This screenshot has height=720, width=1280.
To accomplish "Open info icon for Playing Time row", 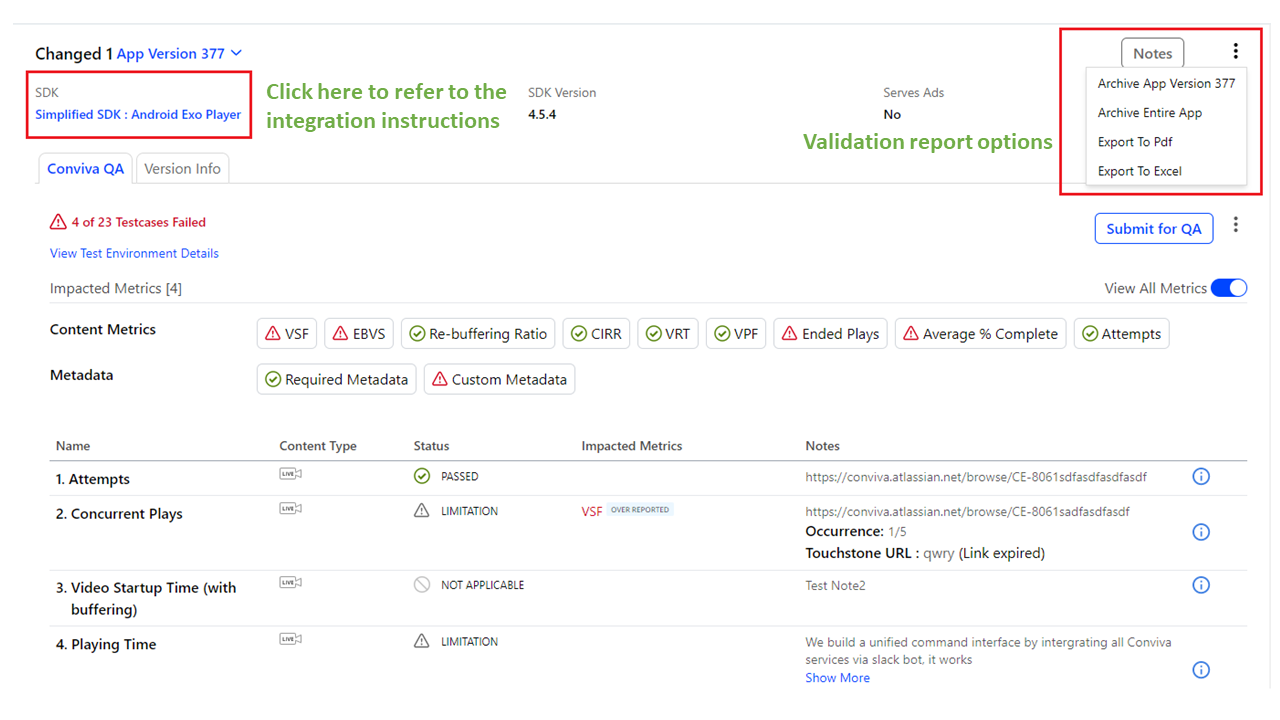I will [1202, 670].
